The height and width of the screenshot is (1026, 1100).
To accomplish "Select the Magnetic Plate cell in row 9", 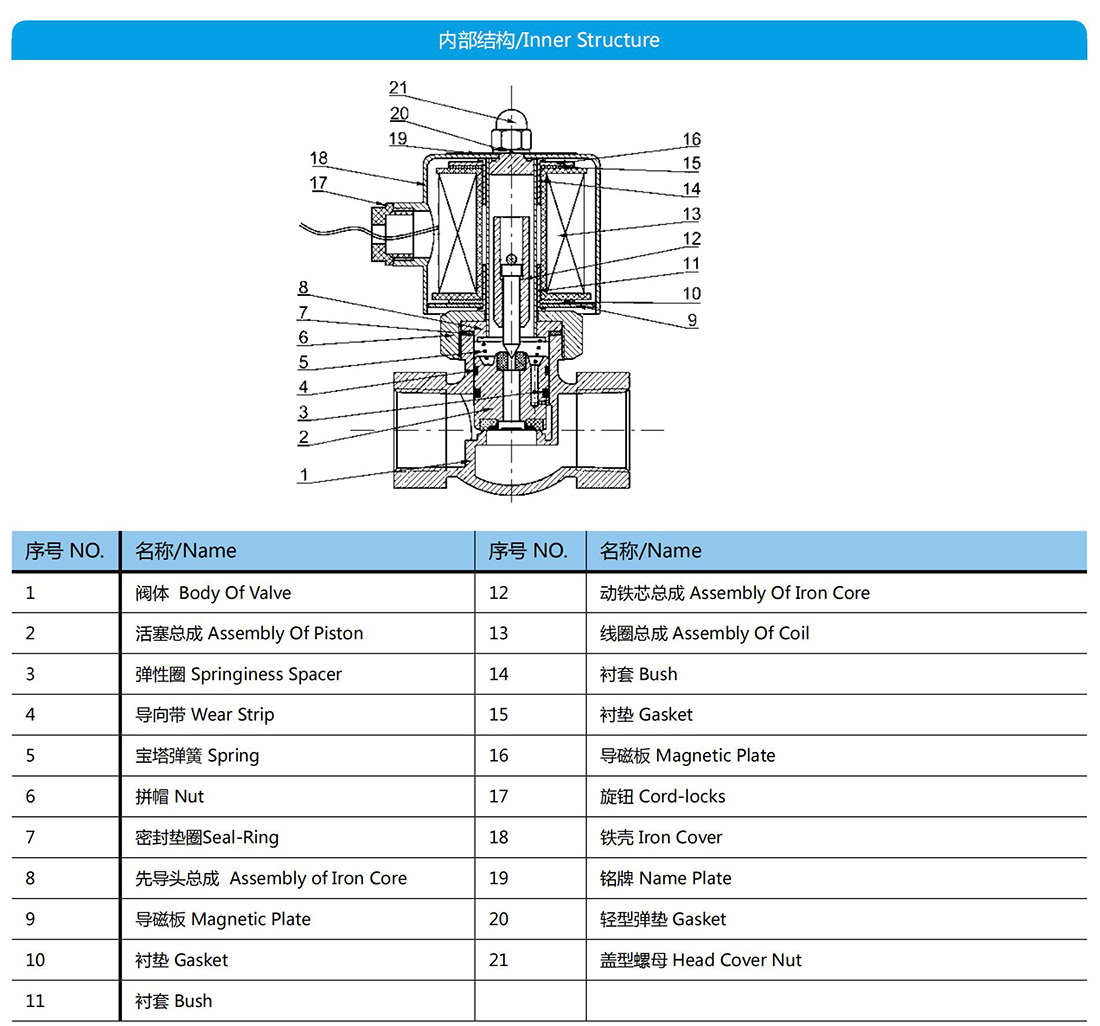I will point(298,919).
